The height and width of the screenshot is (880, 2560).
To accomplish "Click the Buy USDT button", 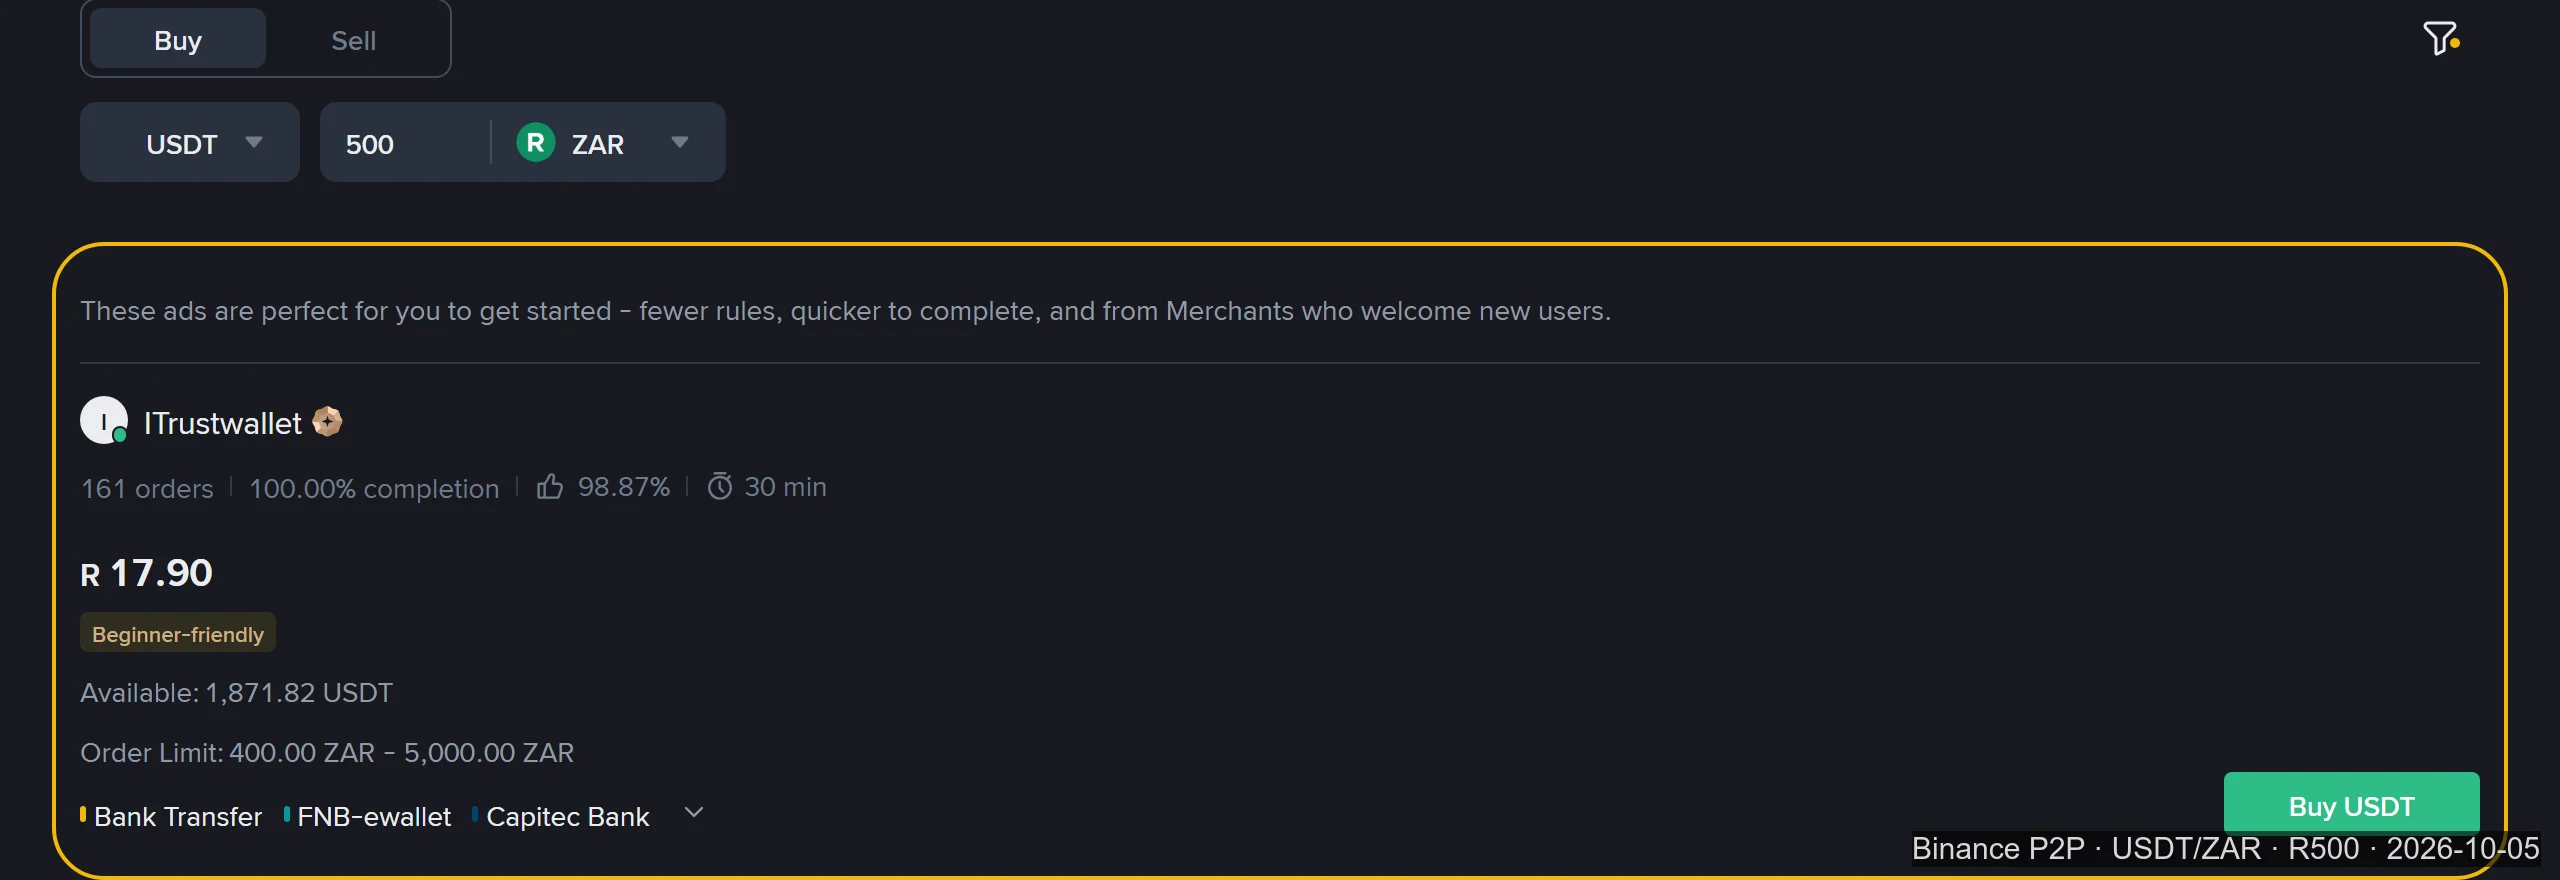I will (2351, 805).
